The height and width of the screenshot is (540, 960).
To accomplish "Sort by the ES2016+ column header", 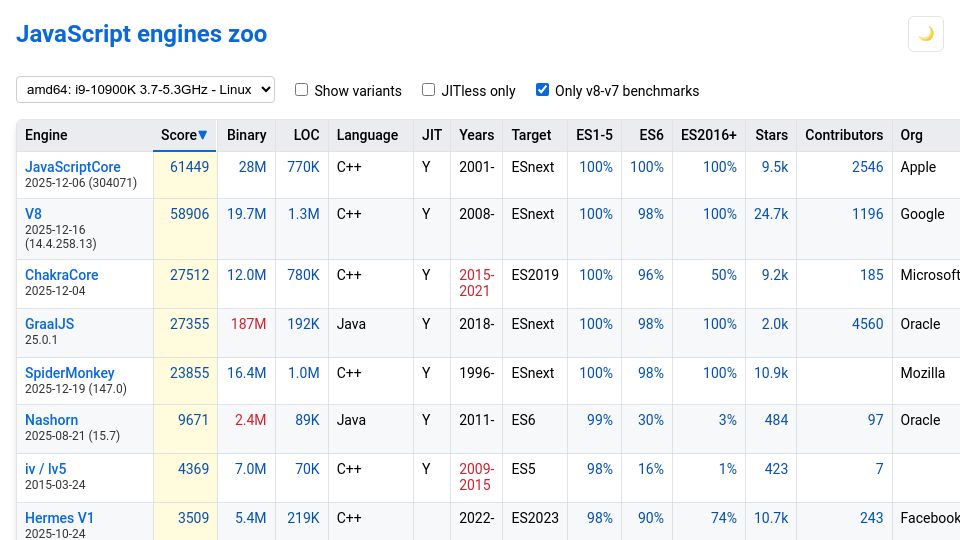I will click(709, 135).
